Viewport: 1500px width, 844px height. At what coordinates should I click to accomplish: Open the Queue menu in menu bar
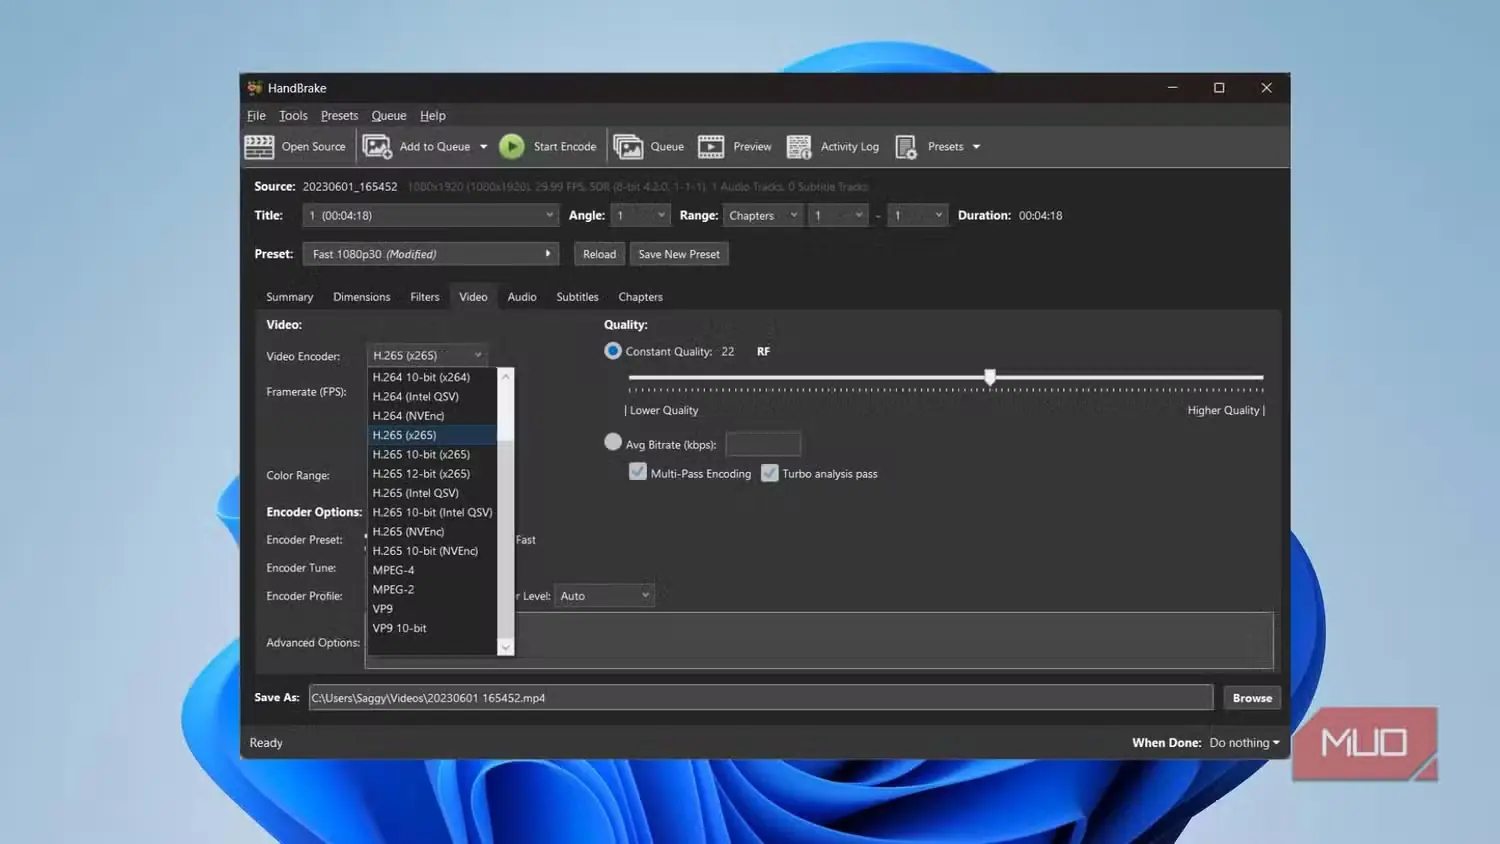tap(389, 116)
